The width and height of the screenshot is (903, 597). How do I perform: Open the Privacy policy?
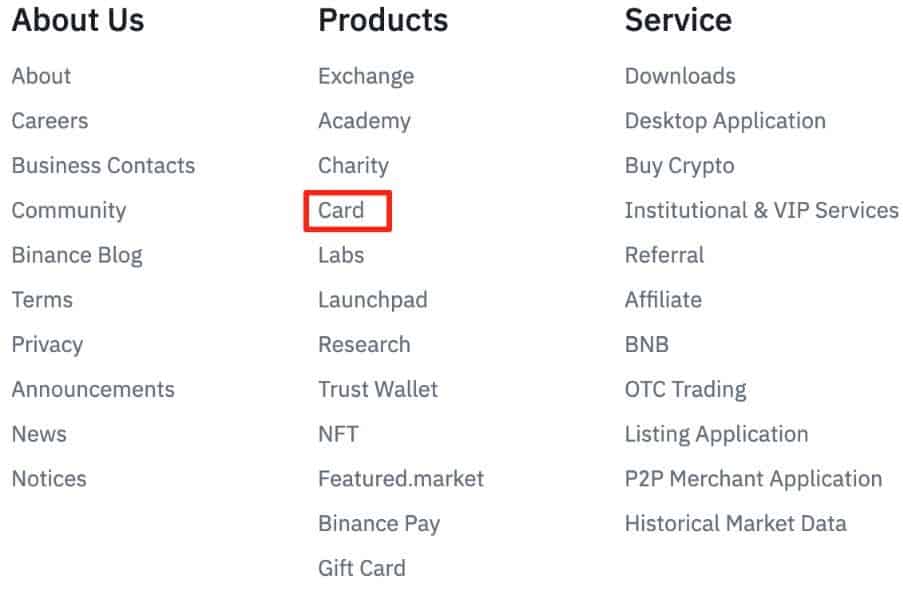click(x=46, y=344)
